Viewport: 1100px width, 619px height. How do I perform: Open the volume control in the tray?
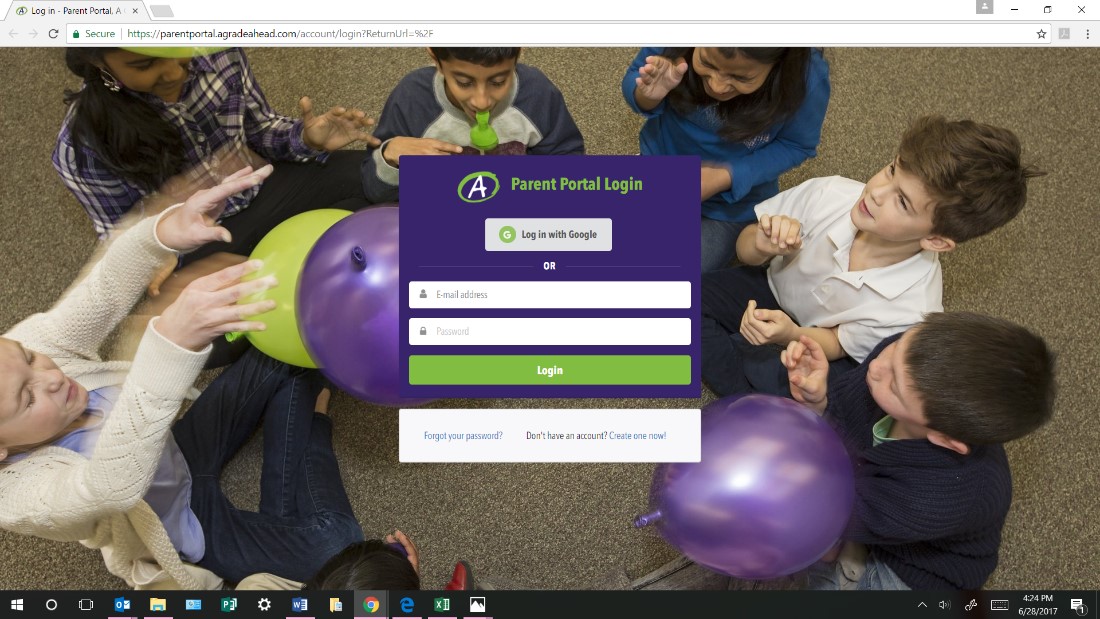tap(945, 604)
